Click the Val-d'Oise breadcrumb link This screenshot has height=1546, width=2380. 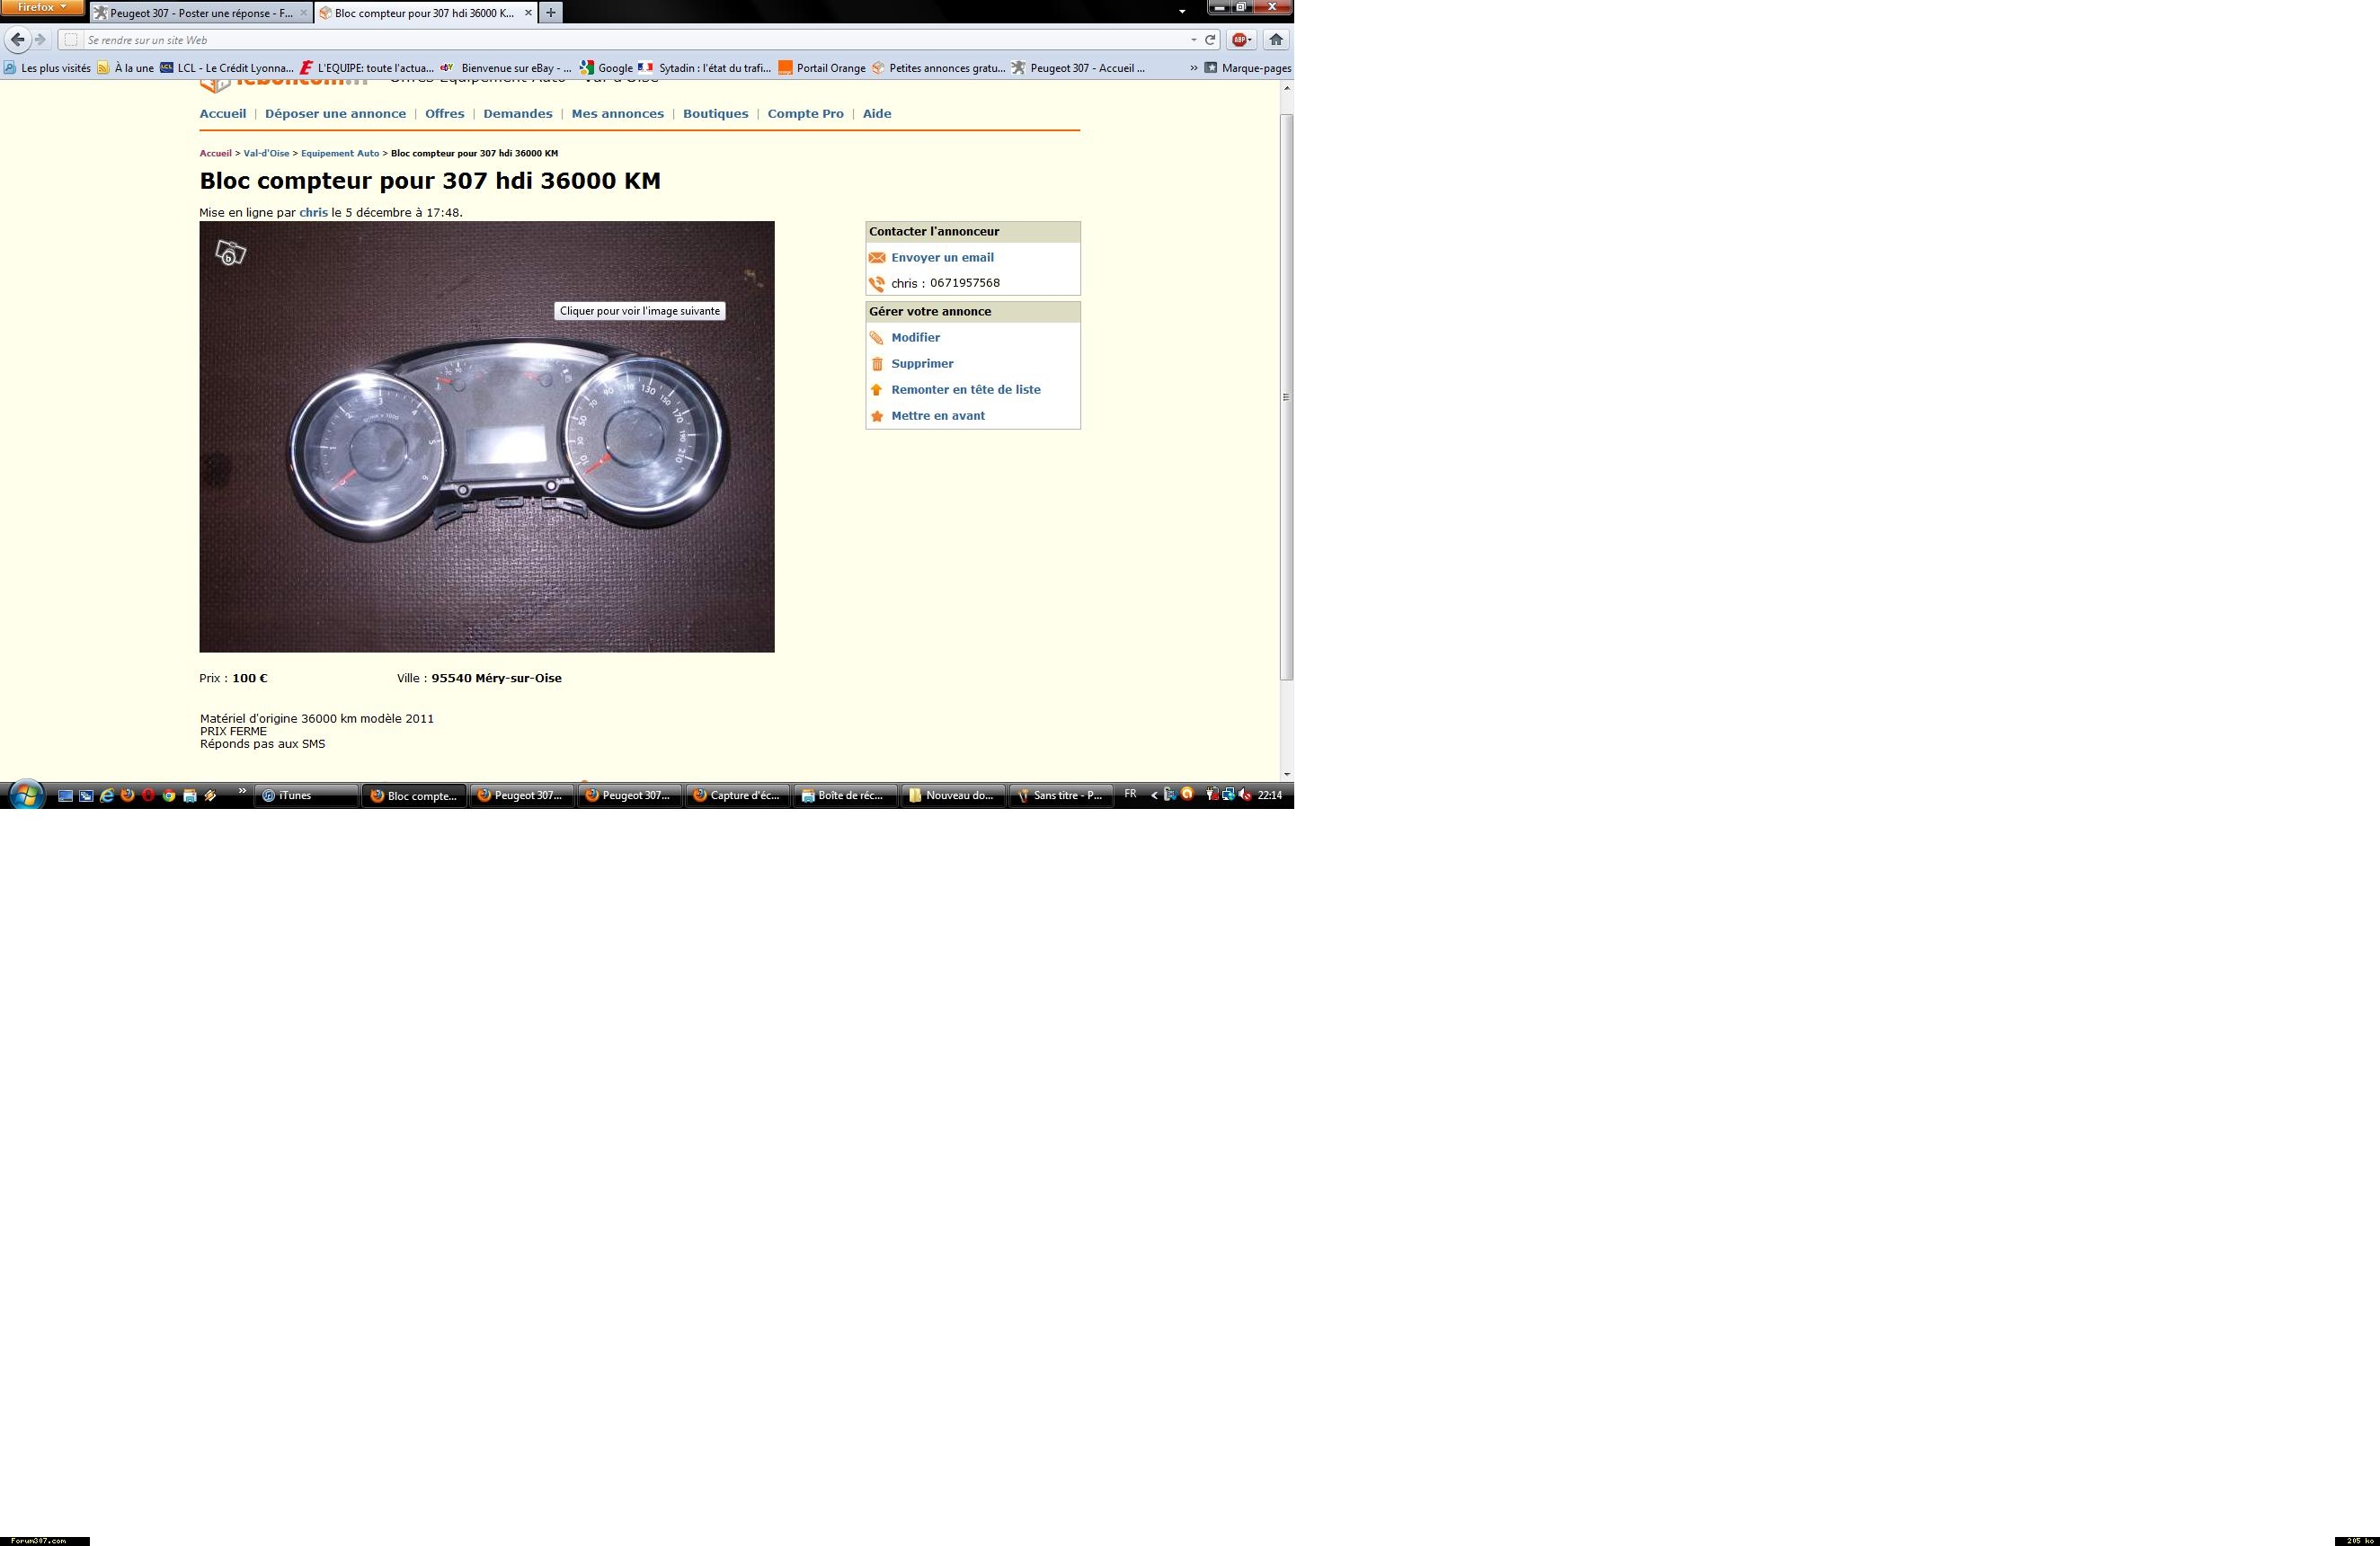pos(266,154)
